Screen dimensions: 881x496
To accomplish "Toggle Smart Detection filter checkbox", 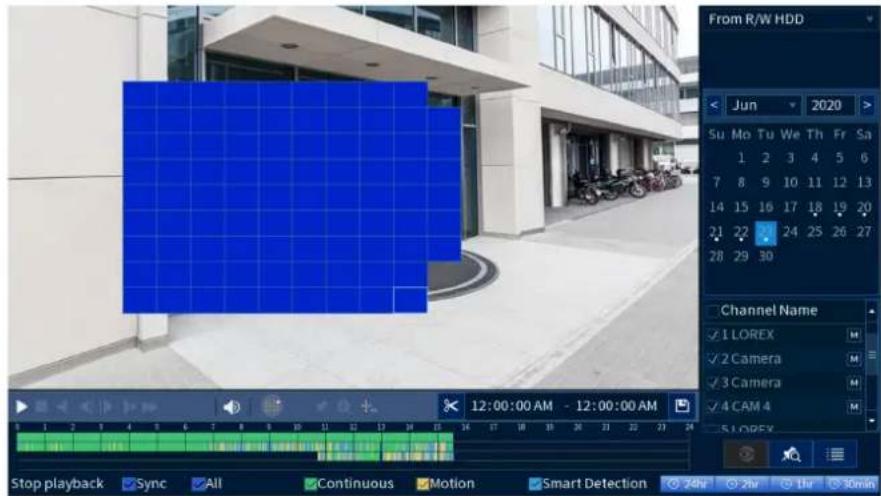I will (x=535, y=484).
